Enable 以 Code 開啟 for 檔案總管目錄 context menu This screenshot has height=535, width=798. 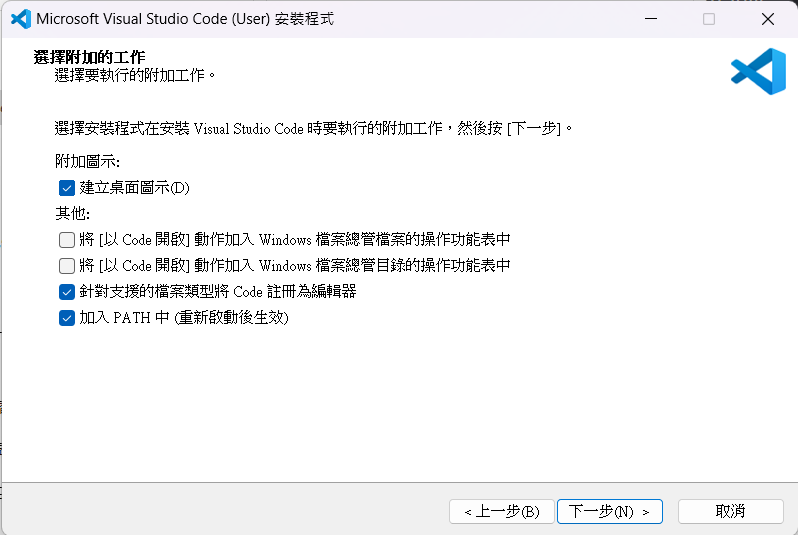[67, 266]
